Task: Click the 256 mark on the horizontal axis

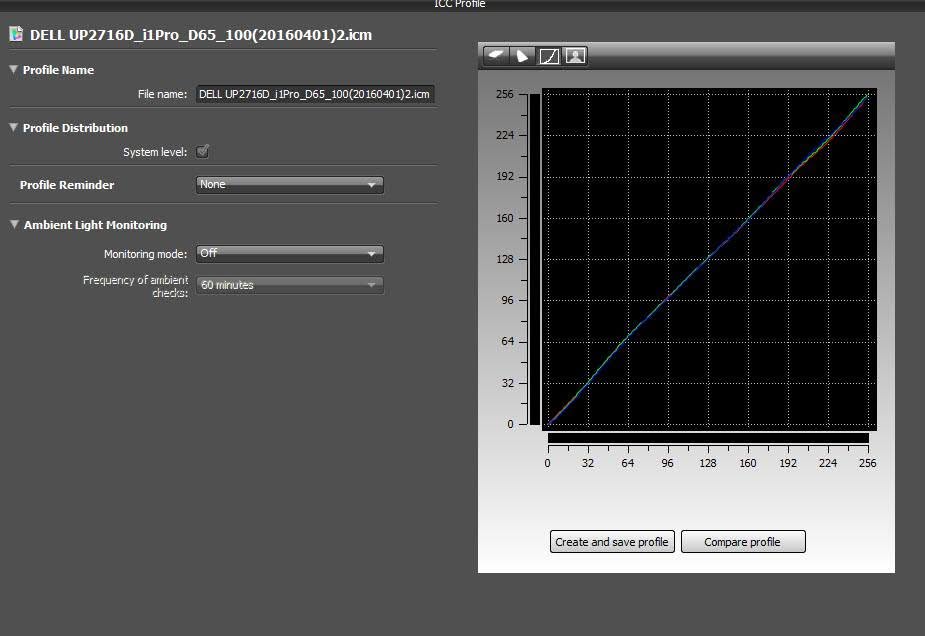Action: pyautogui.click(x=867, y=463)
